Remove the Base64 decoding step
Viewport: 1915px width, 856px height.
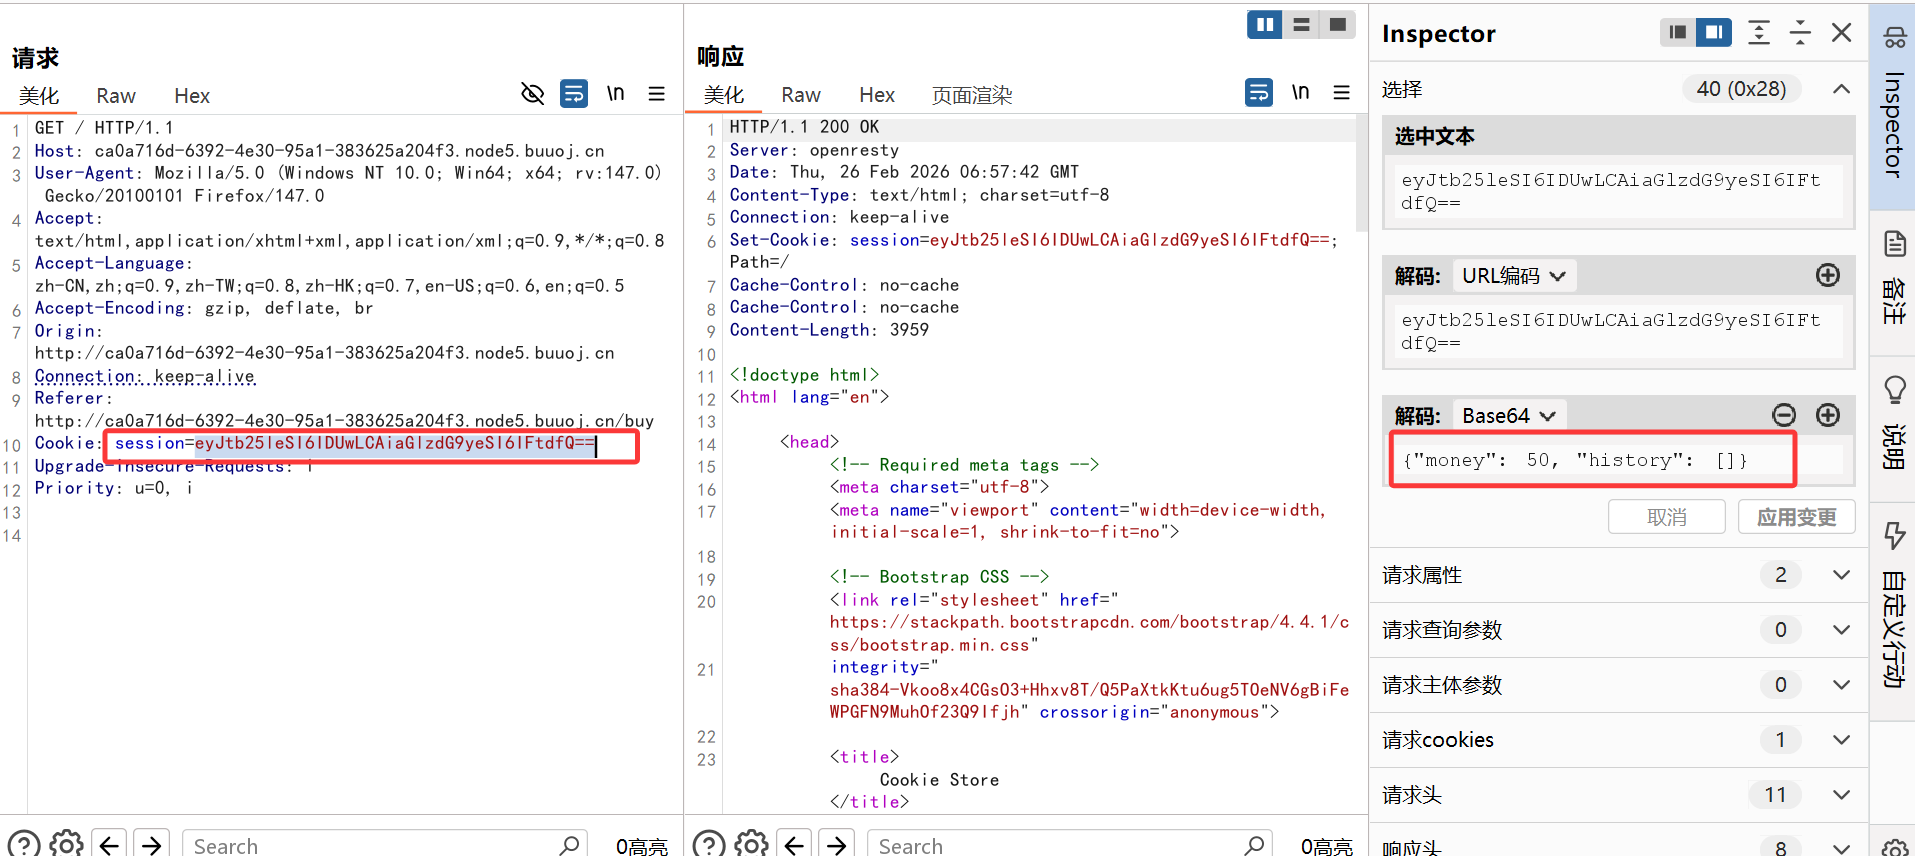(1784, 415)
